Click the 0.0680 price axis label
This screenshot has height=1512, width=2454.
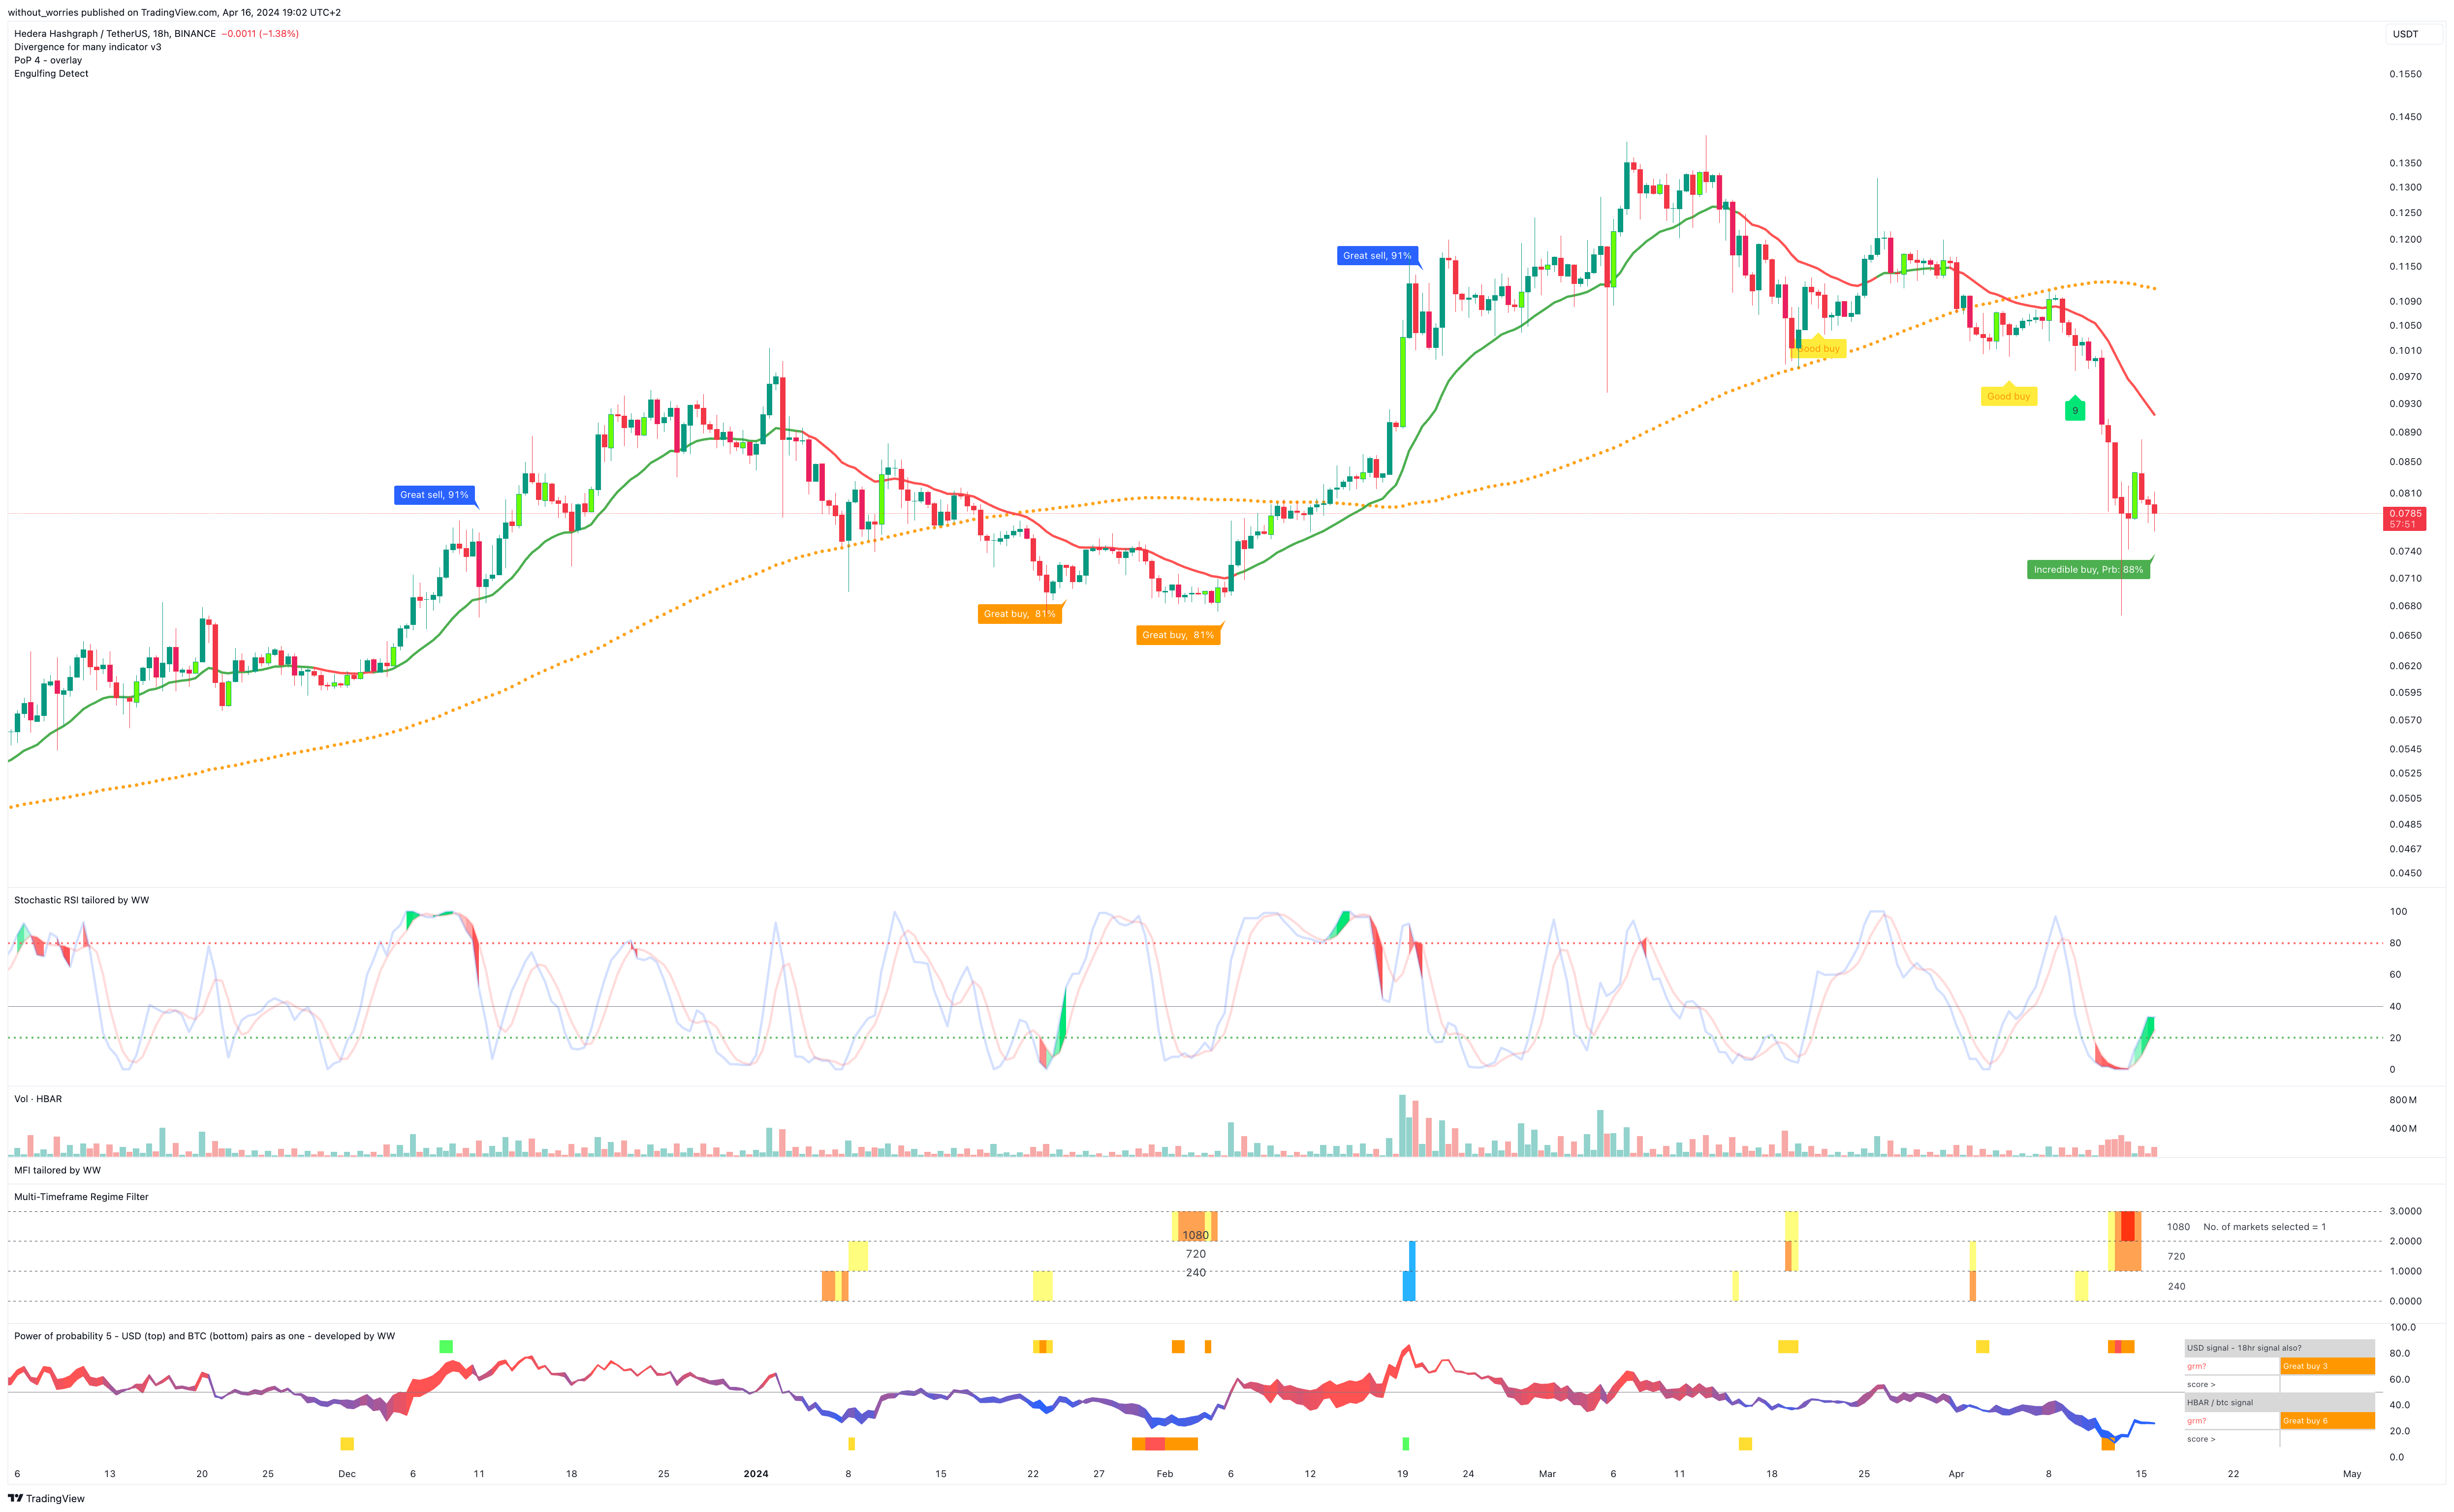coord(2406,606)
